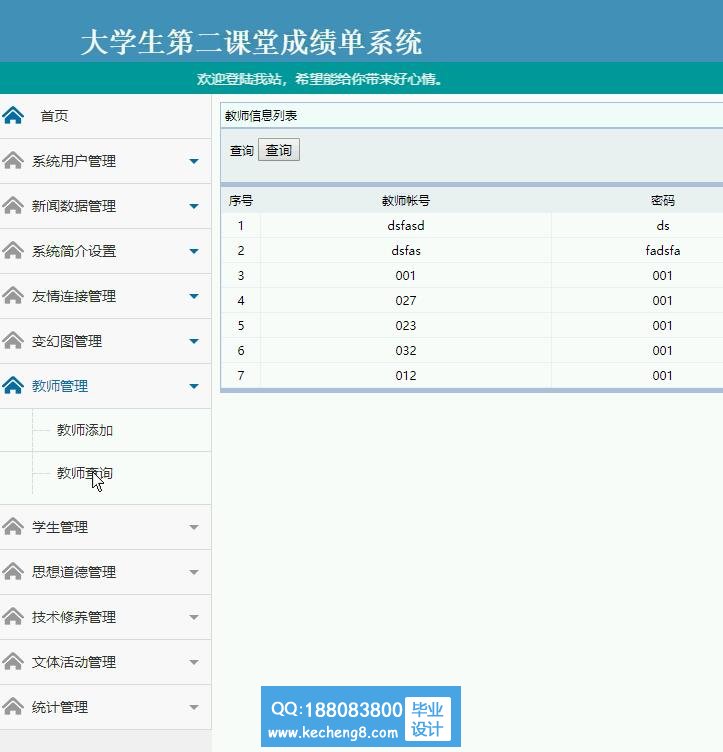Select teacher account 012 cell
Image resolution: width=723 pixels, height=752 pixels.
click(x=406, y=376)
